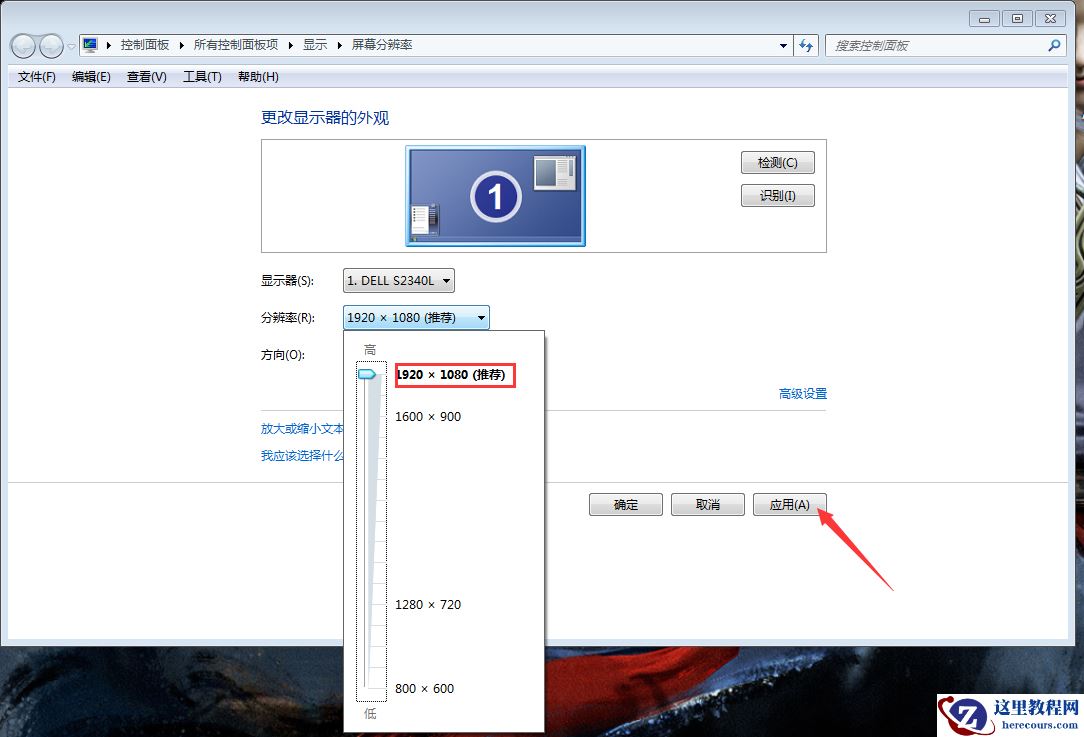Open the 方向 dropdown
Image resolution: width=1084 pixels, height=737 pixels.
(x=415, y=354)
